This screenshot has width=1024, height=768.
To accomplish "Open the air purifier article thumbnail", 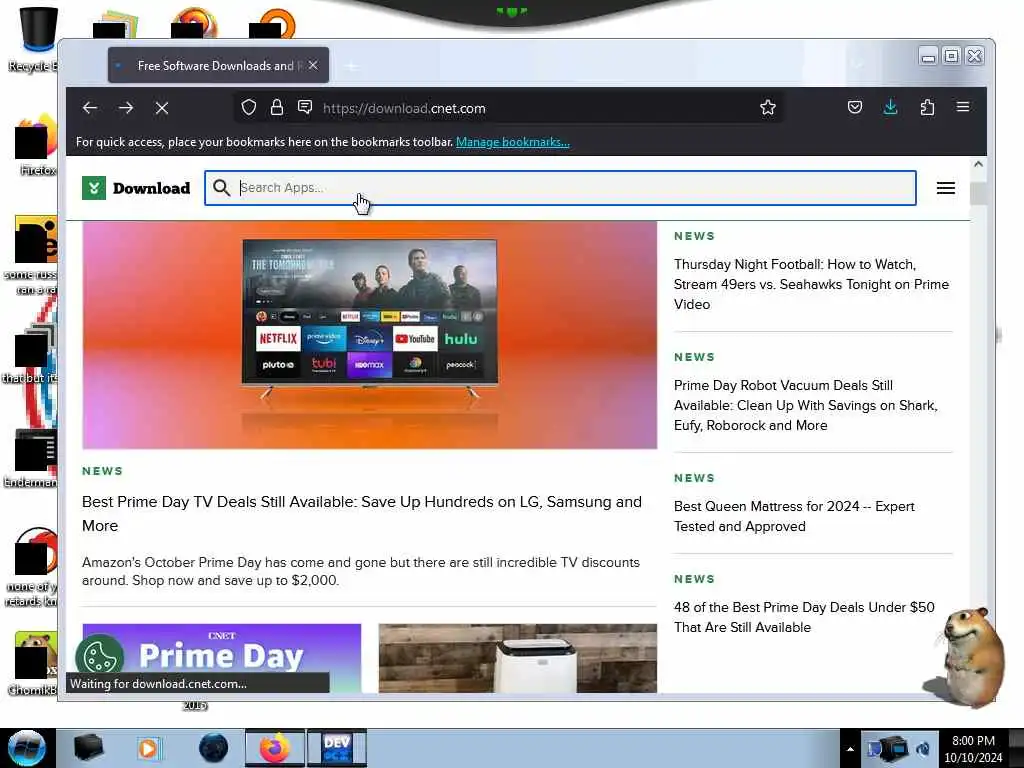I will [518, 658].
